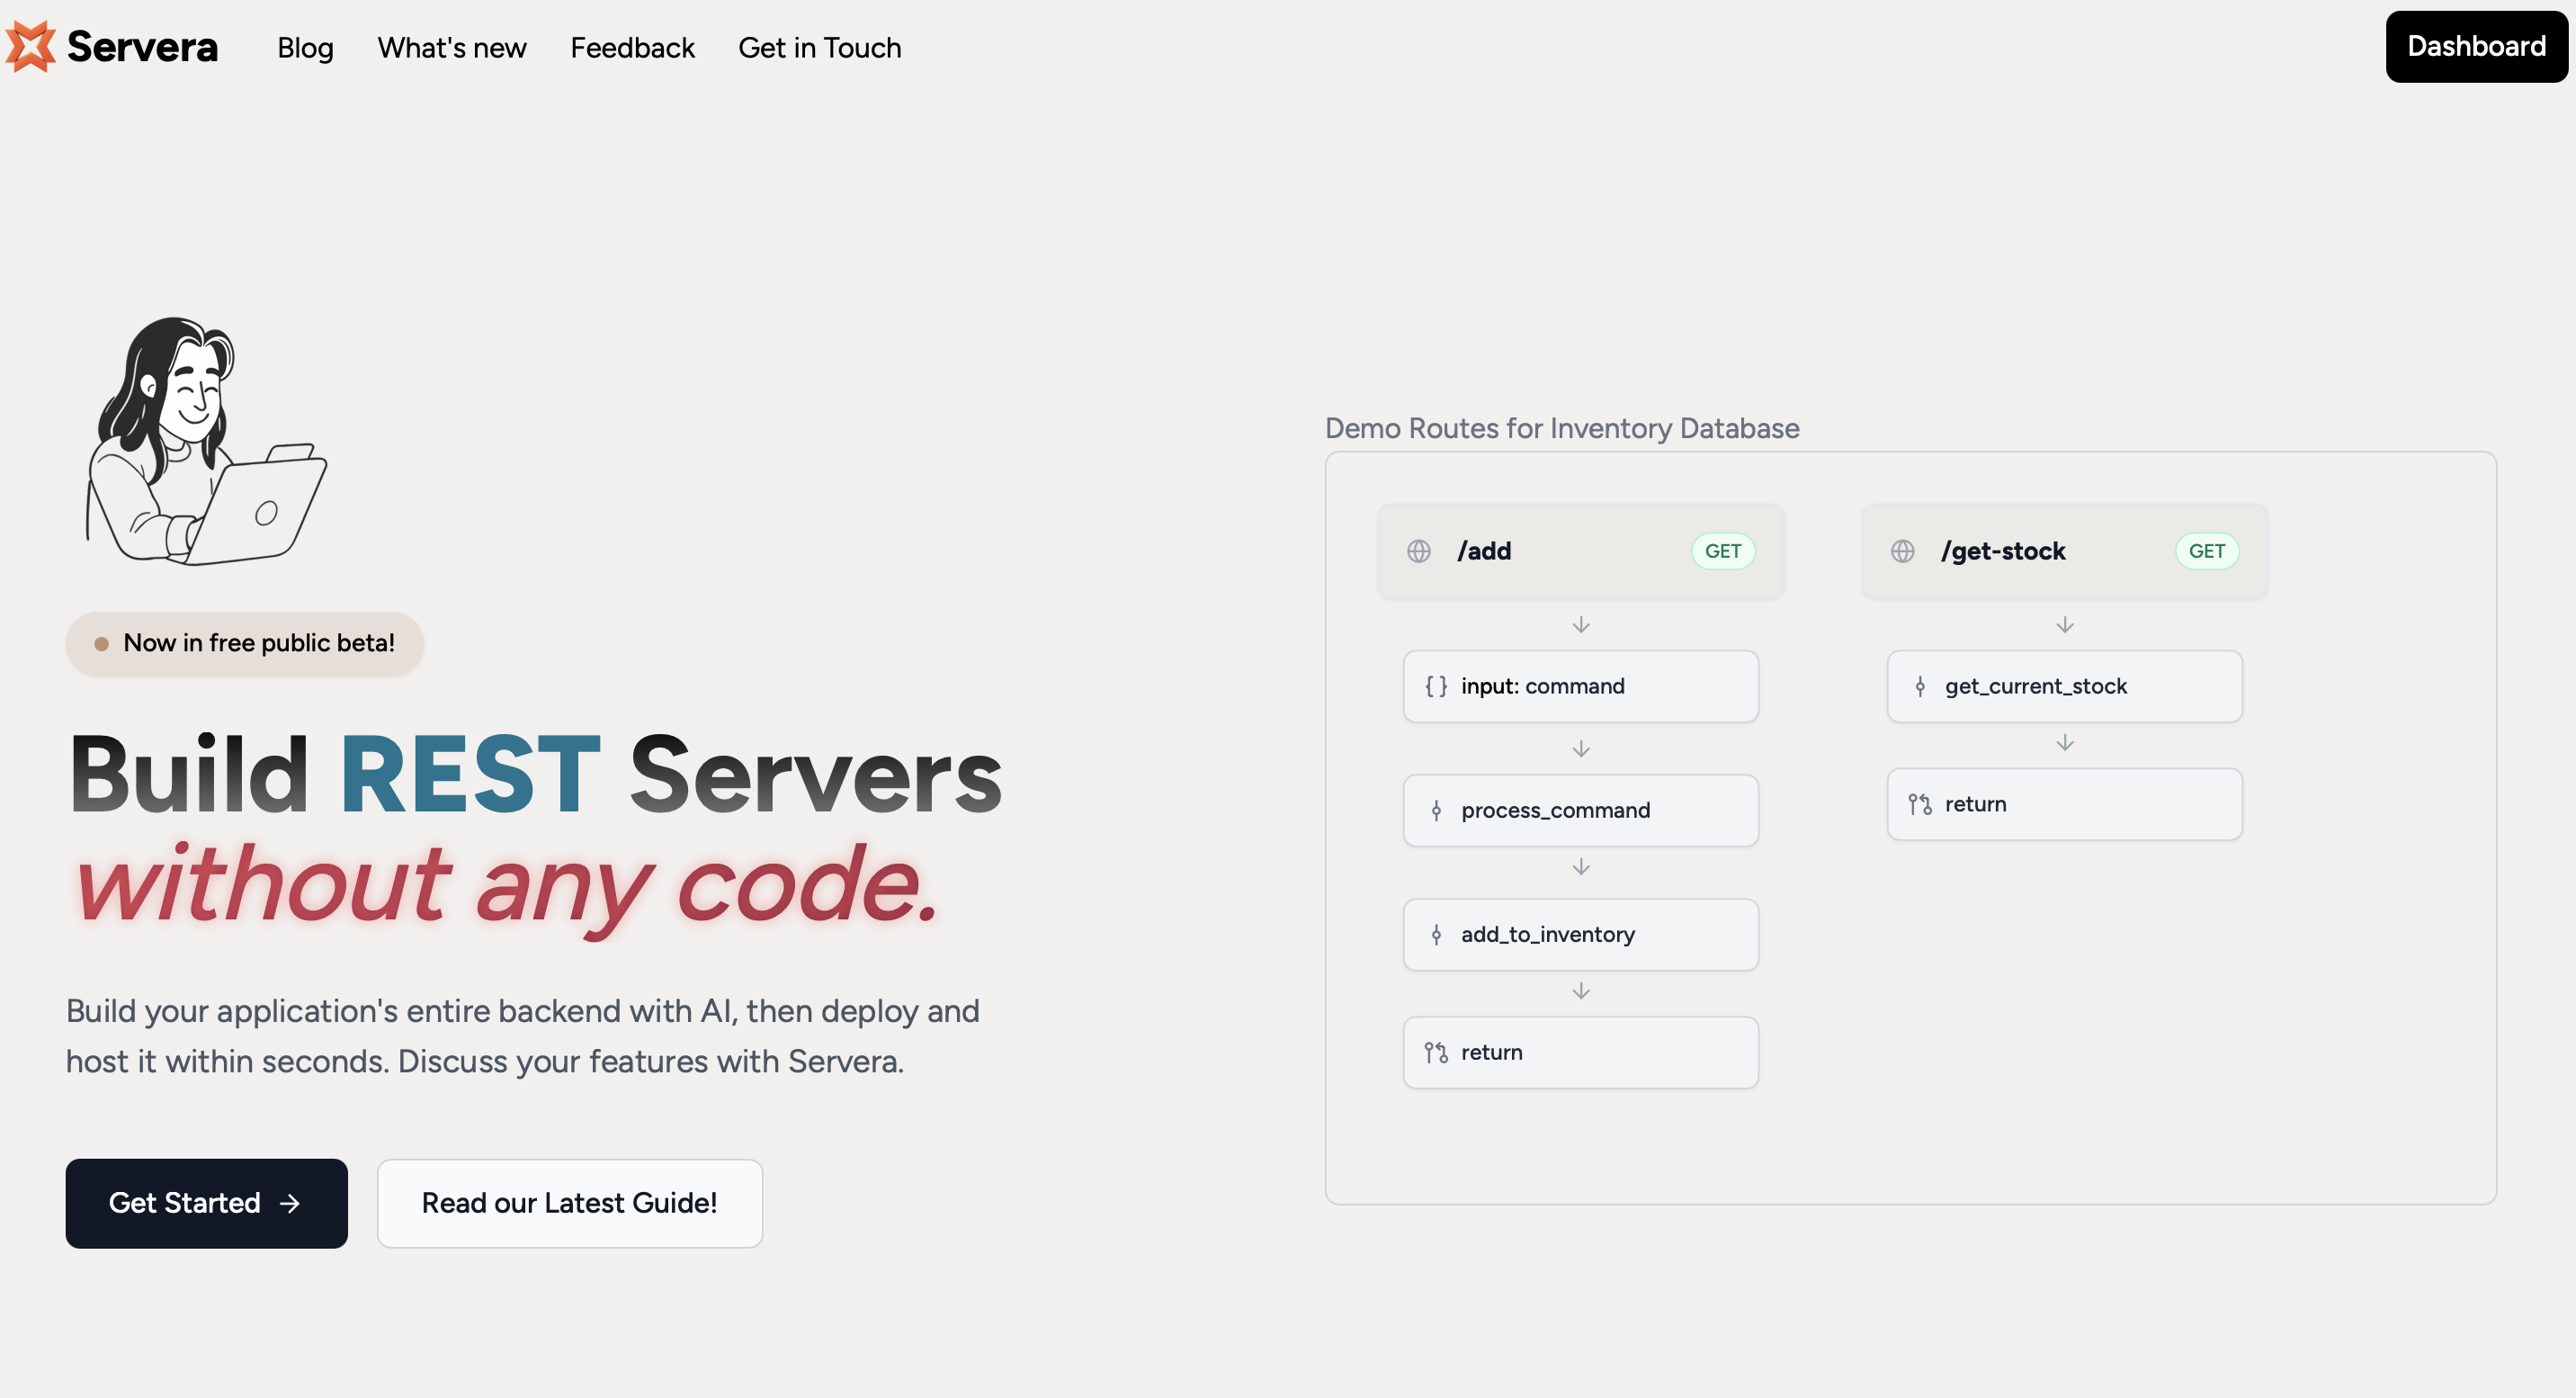Click the GET badge on /add route
Viewport: 2576px width, 1398px height.
[x=1722, y=551]
